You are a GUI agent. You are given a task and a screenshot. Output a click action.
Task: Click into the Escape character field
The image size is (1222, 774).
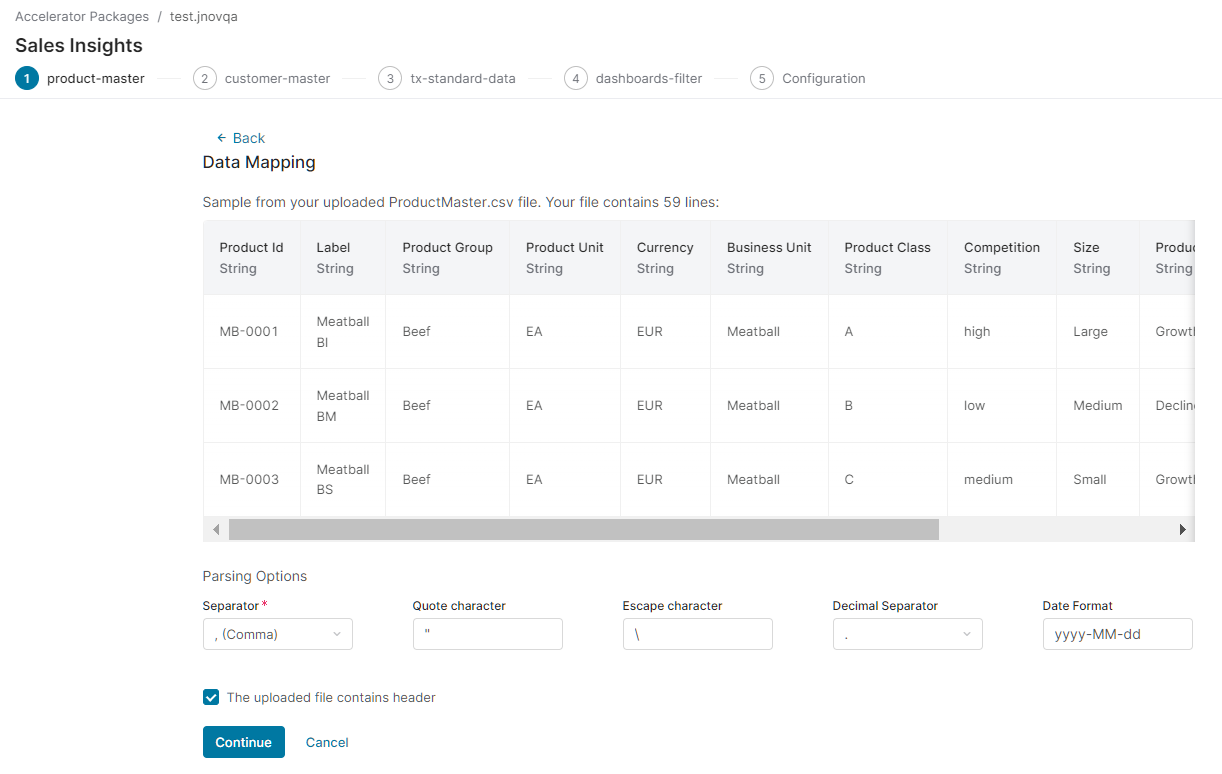[697, 634]
